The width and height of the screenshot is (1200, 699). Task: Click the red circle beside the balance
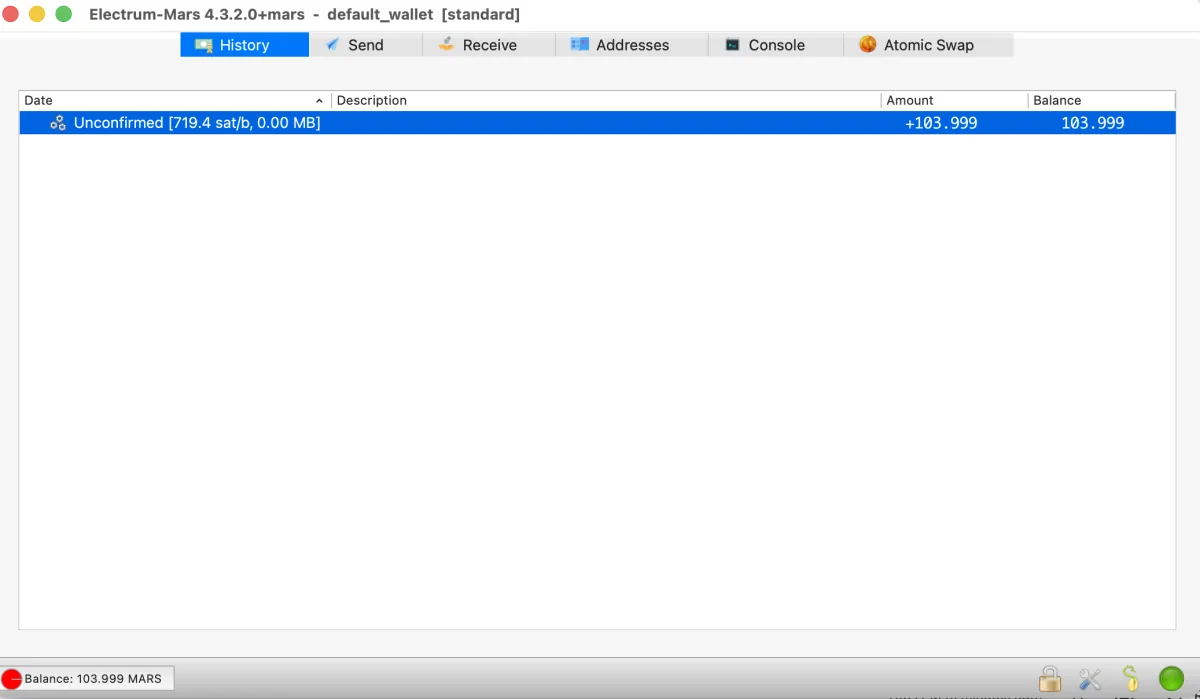coord(12,679)
